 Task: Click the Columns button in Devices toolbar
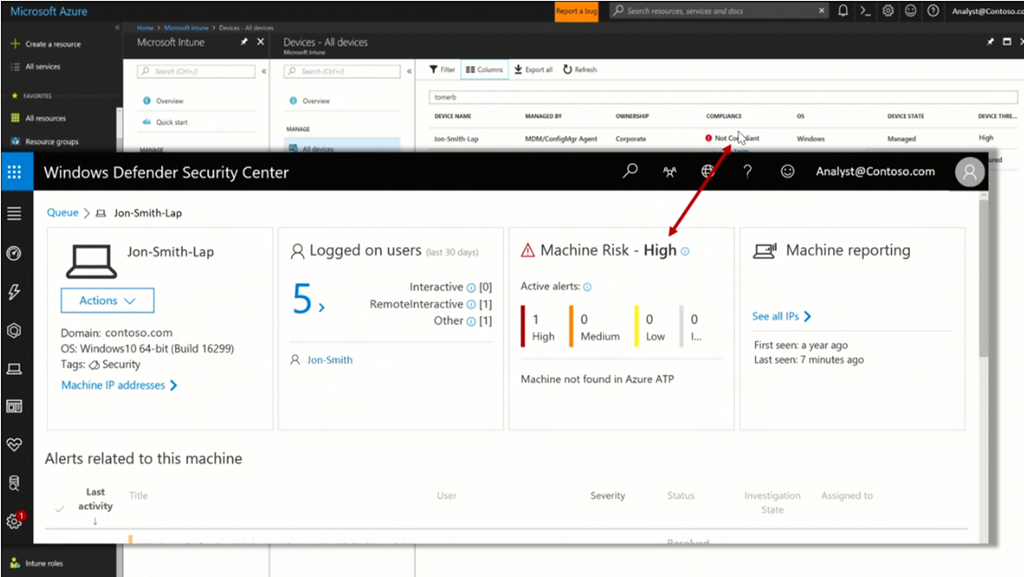485,69
